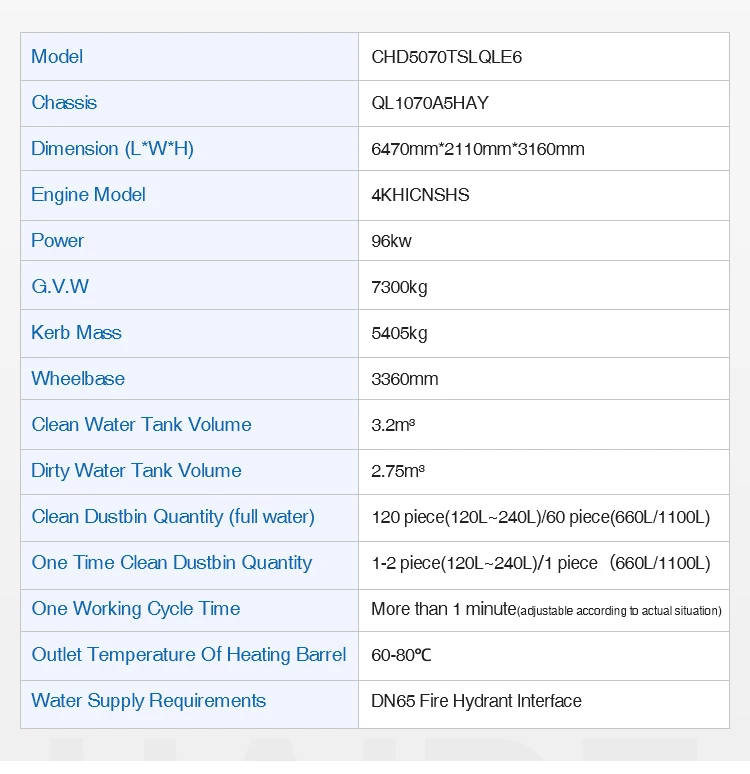The image size is (750, 774).
Task: Click the Clean Dustbin Quantity (full water) label
Action: (x=173, y=517)
